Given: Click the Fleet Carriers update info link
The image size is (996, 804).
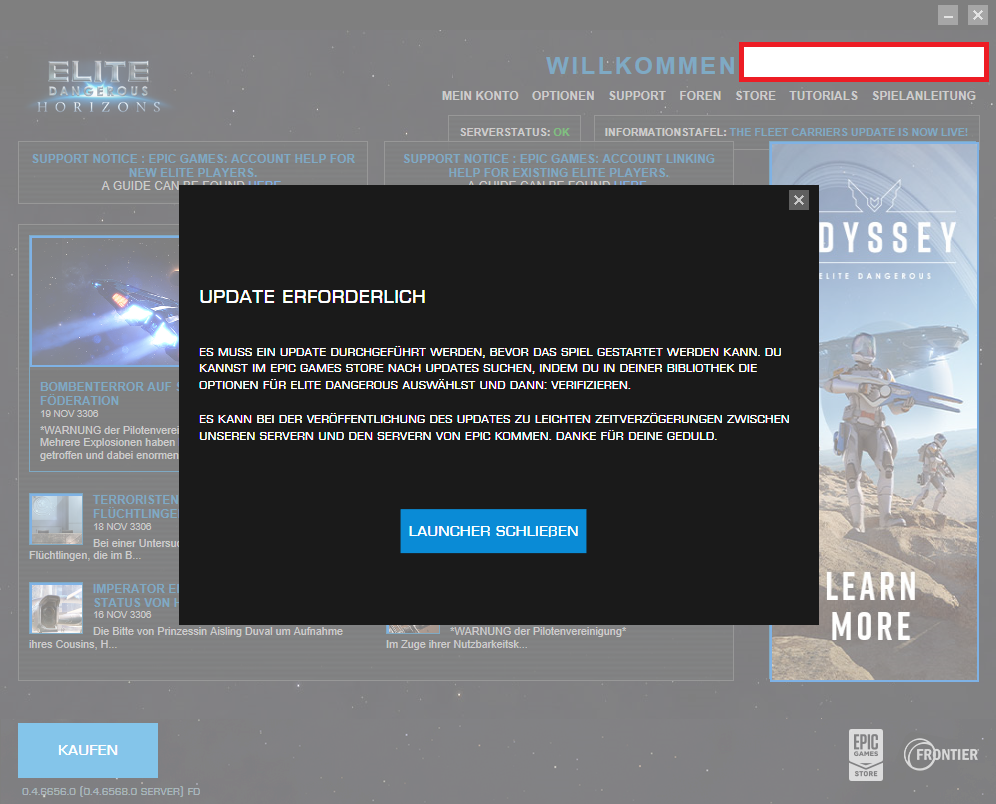Looking at the screenshot, I should point(849,132).
